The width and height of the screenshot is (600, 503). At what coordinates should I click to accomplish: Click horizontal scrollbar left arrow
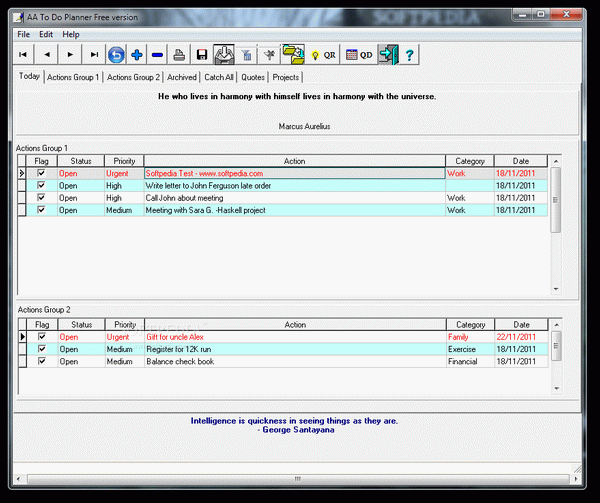(x=18, y=479)
